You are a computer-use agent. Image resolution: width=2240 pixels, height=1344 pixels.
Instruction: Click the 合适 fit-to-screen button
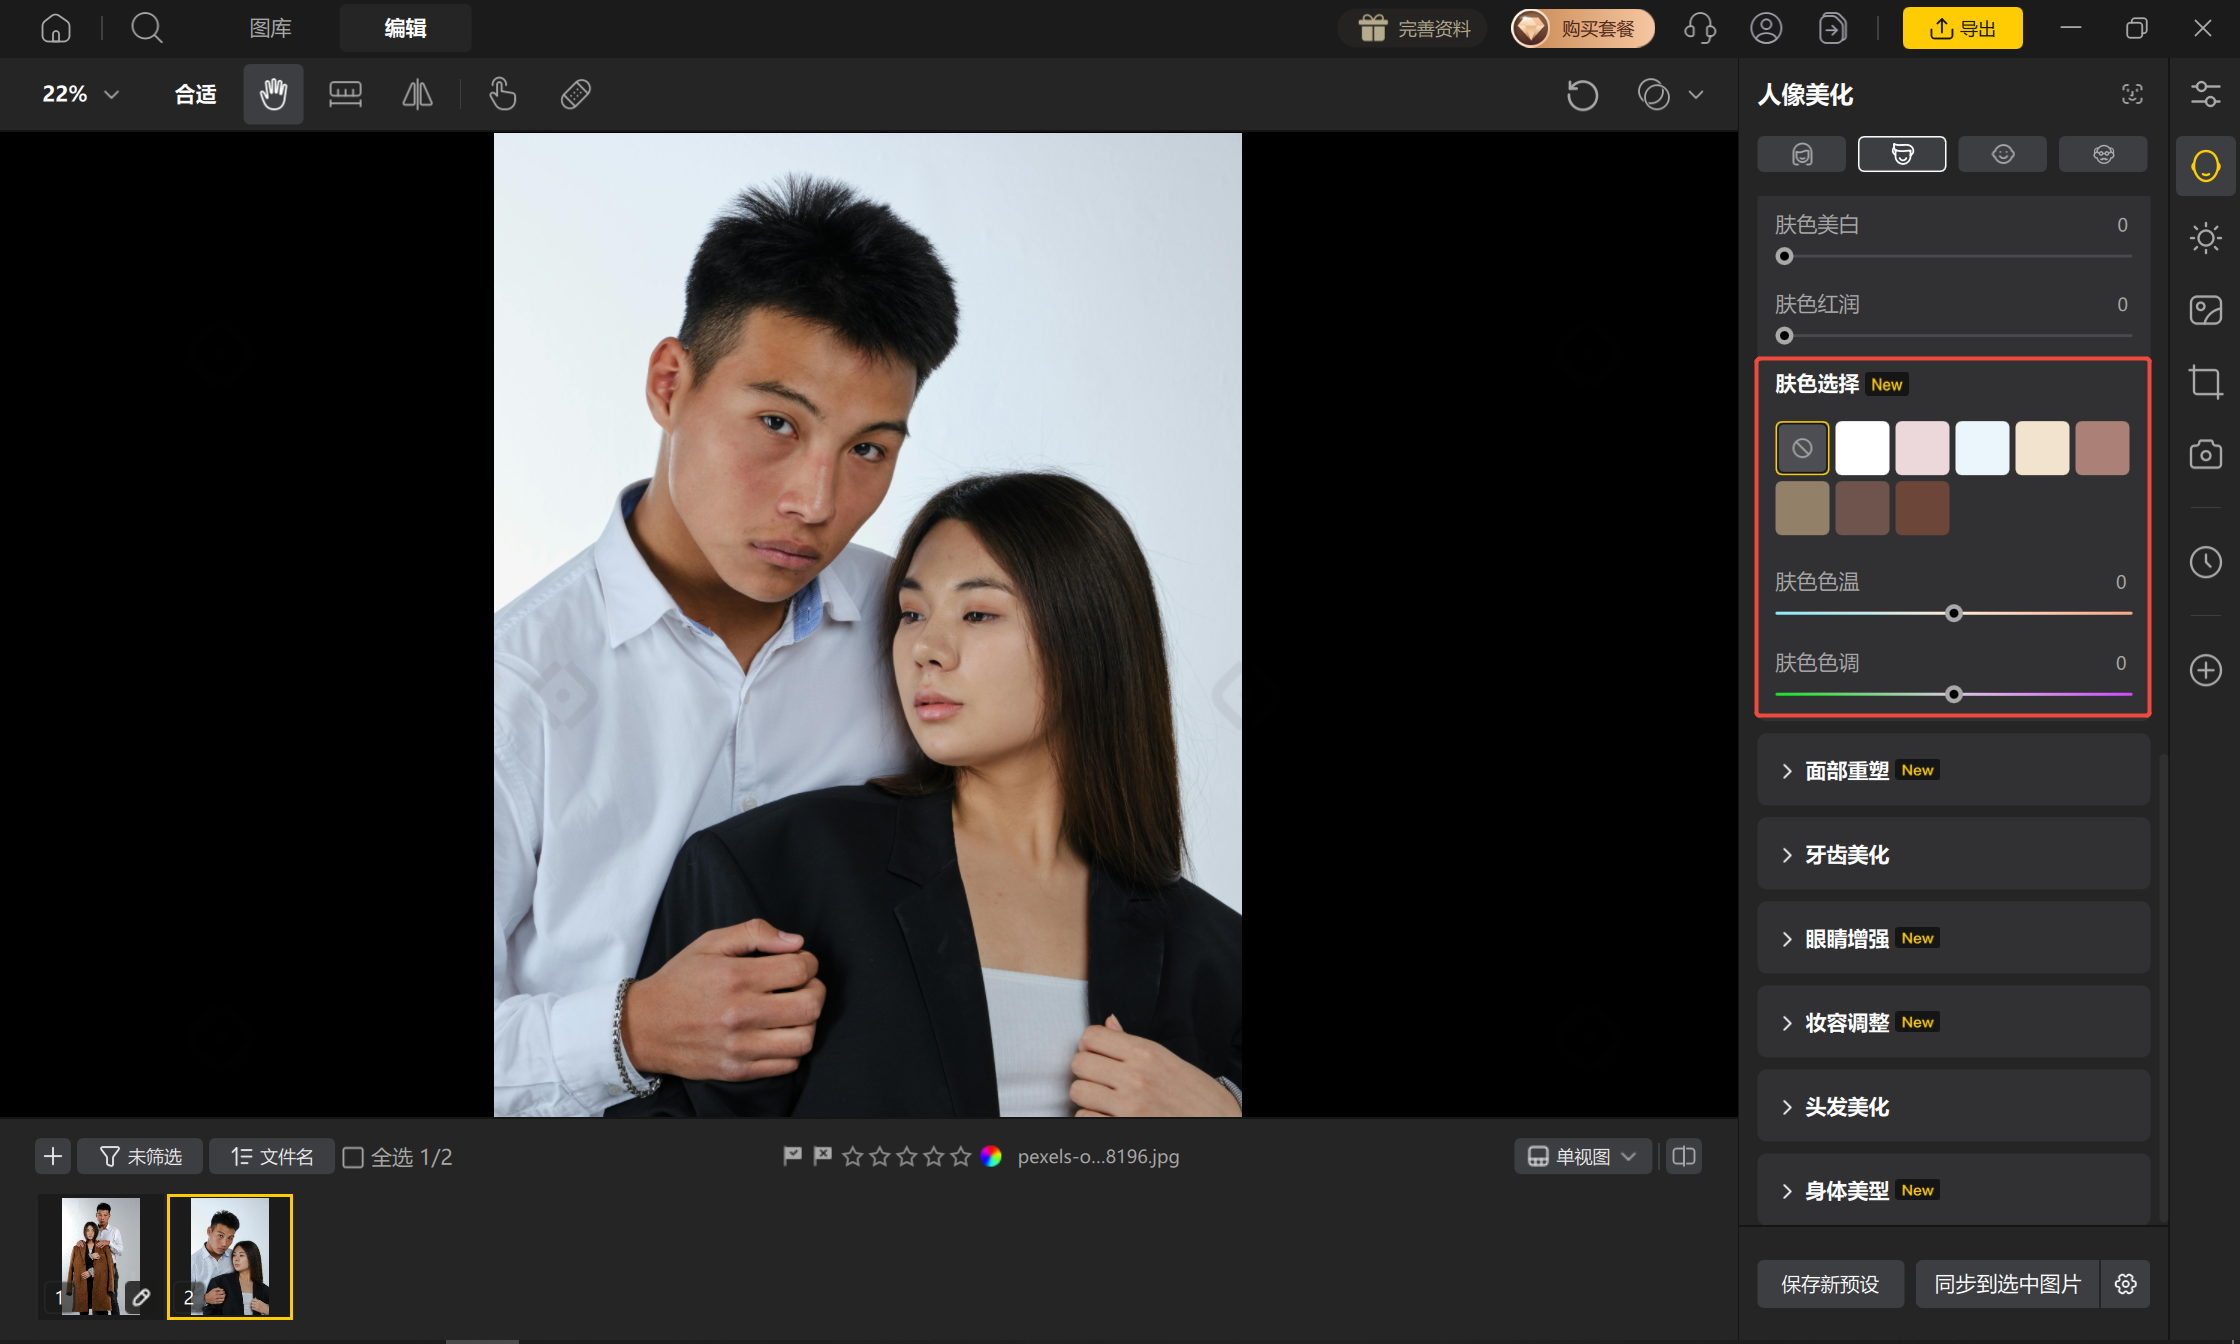(195, 94)
